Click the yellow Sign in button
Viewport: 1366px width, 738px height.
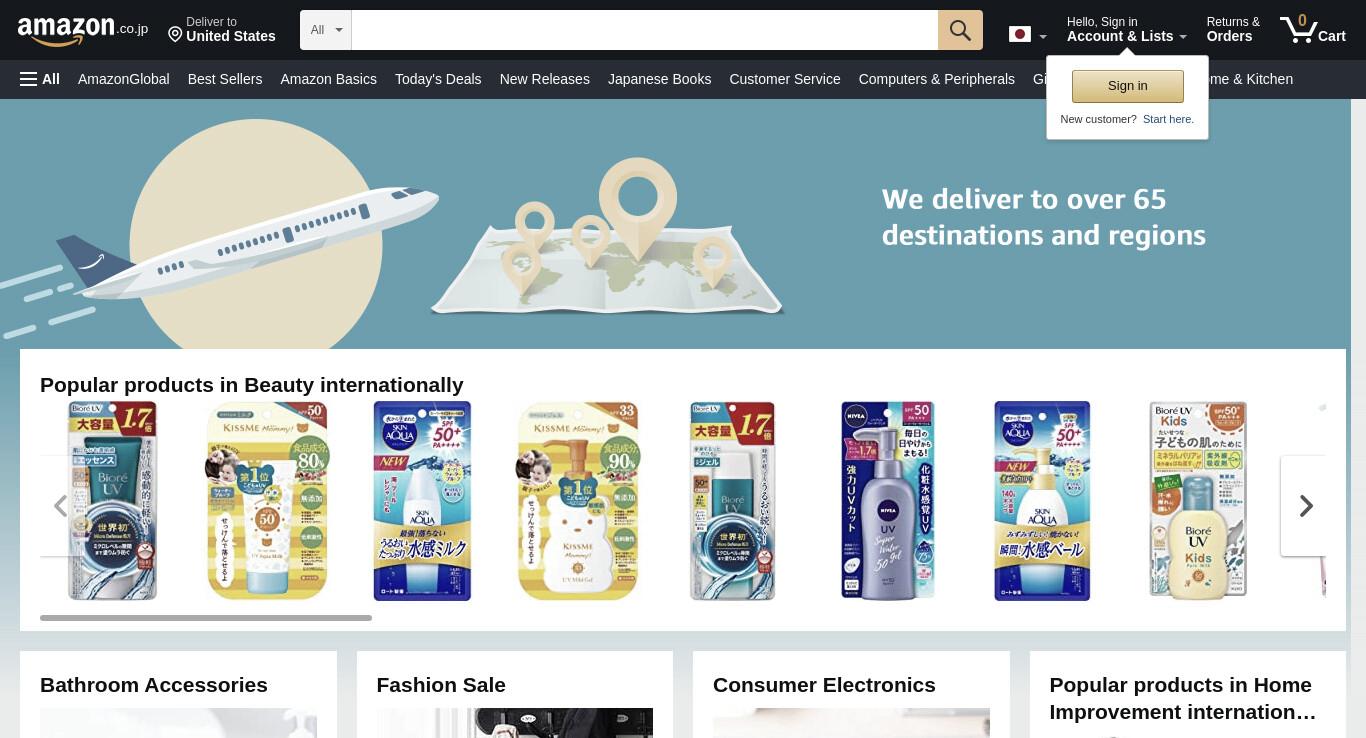[x=1128, y=86]
